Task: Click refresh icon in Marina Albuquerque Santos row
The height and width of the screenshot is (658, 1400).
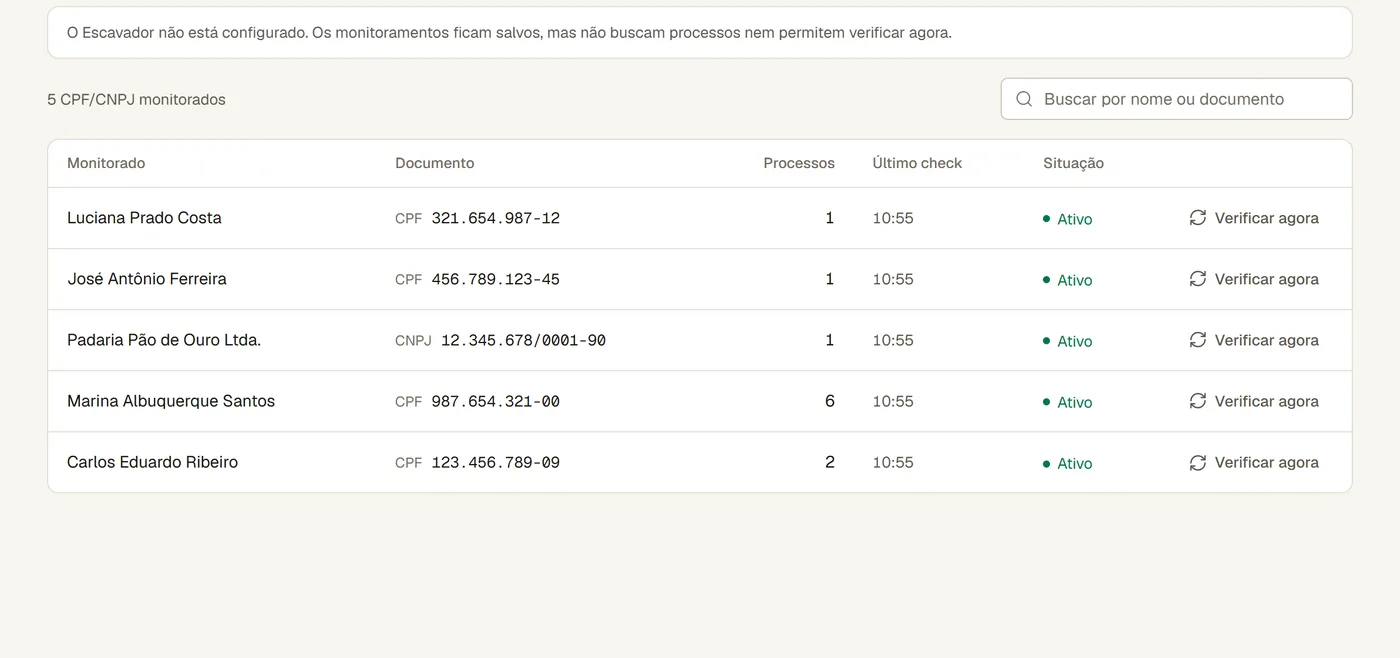Action: coord(1197,401)
